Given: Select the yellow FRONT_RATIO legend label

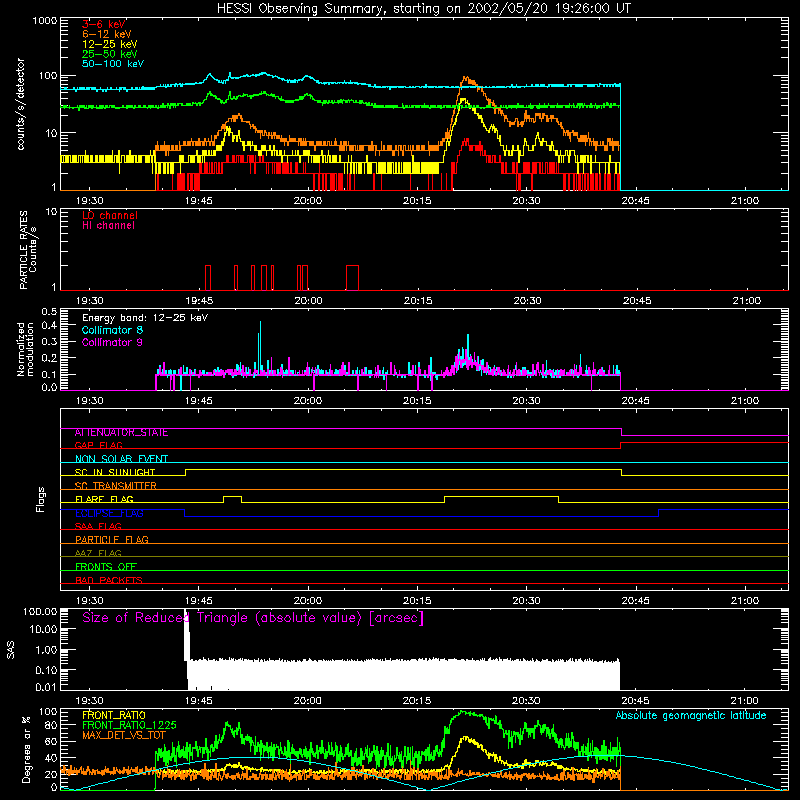Looking at the screenshot, I should [114, 715].
